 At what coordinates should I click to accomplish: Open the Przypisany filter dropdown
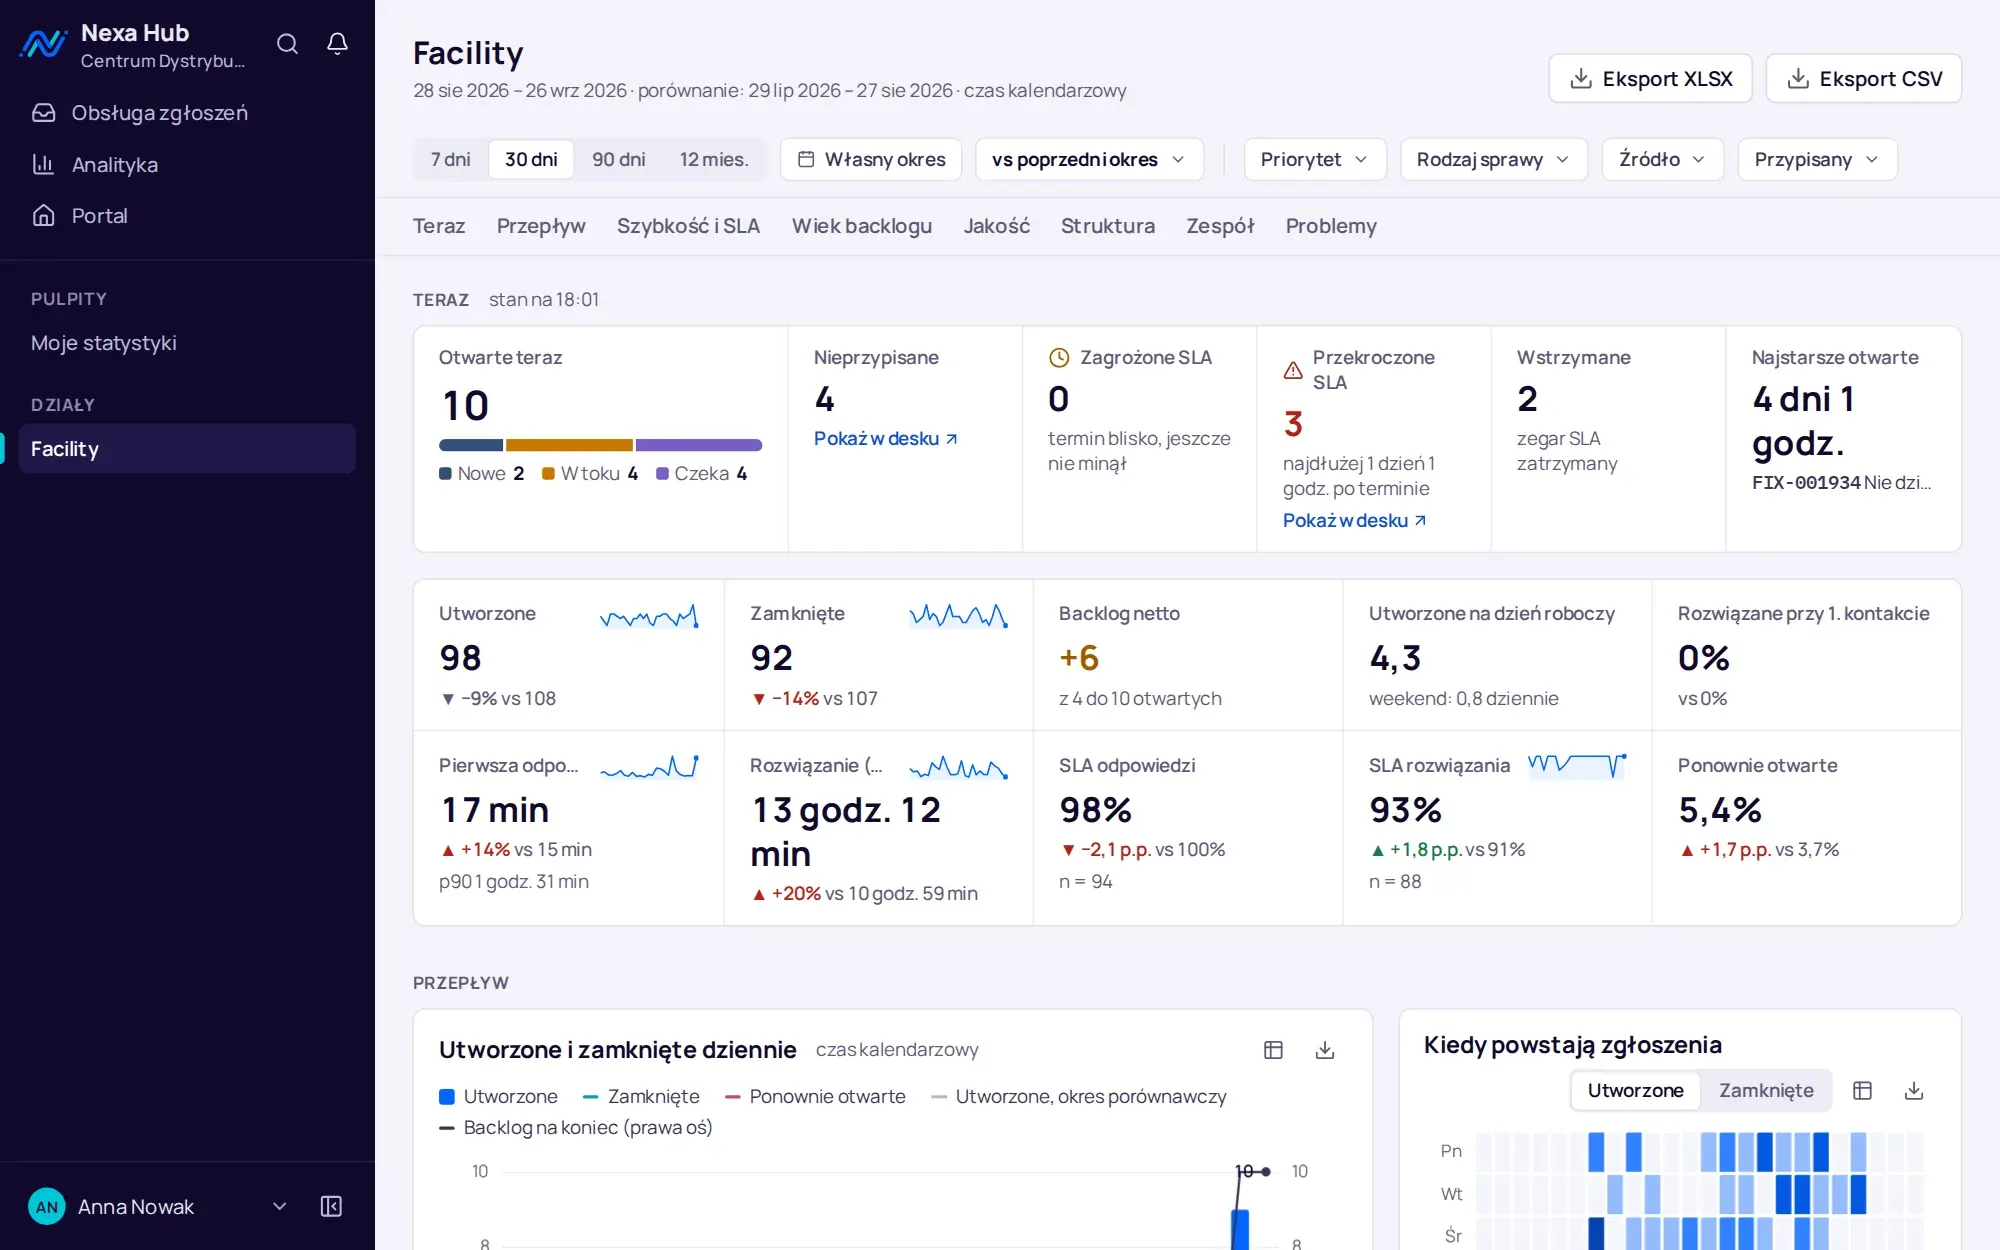click(x=1817, y=159)
